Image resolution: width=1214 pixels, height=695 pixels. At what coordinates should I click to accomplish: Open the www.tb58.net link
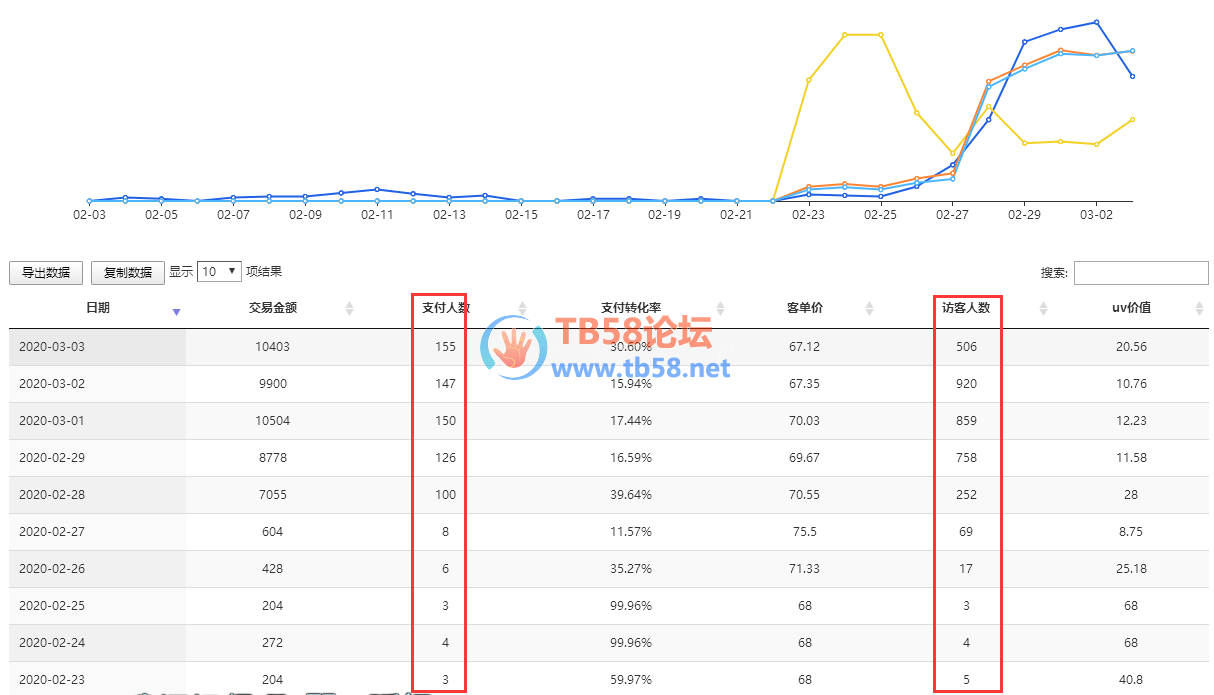point(641,369)
